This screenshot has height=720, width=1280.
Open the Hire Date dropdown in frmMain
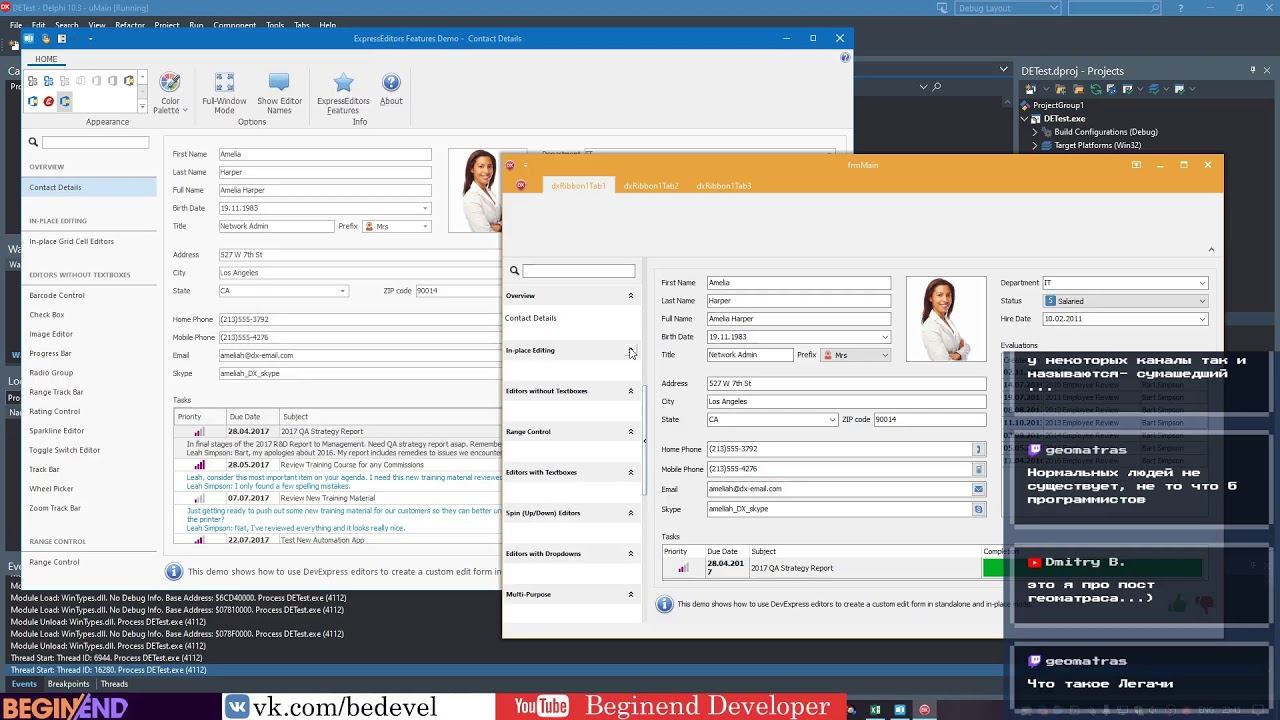tap(1202, 319)
